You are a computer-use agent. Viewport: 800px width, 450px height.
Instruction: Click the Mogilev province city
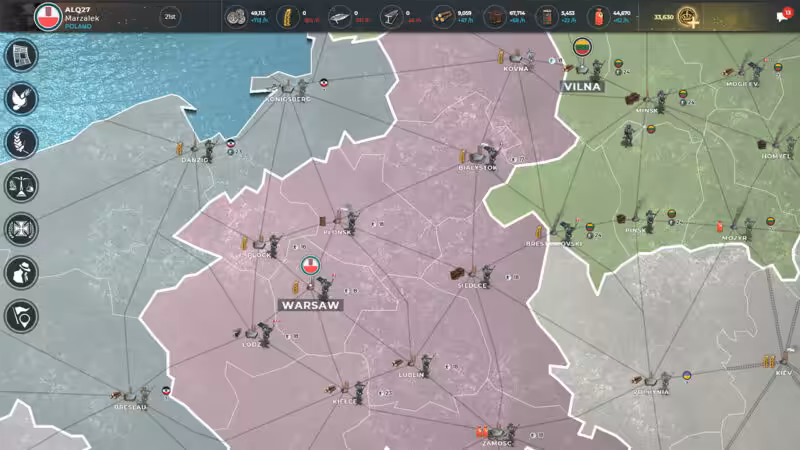[742, 74]
